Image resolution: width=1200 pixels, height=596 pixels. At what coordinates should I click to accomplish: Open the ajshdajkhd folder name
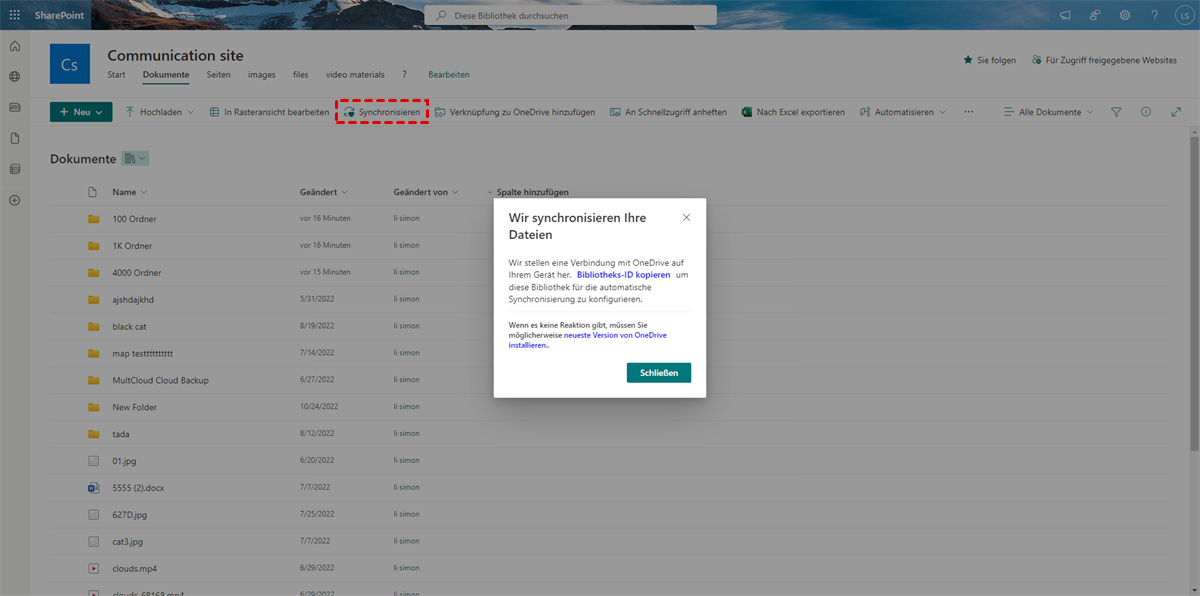pos(134,299)
